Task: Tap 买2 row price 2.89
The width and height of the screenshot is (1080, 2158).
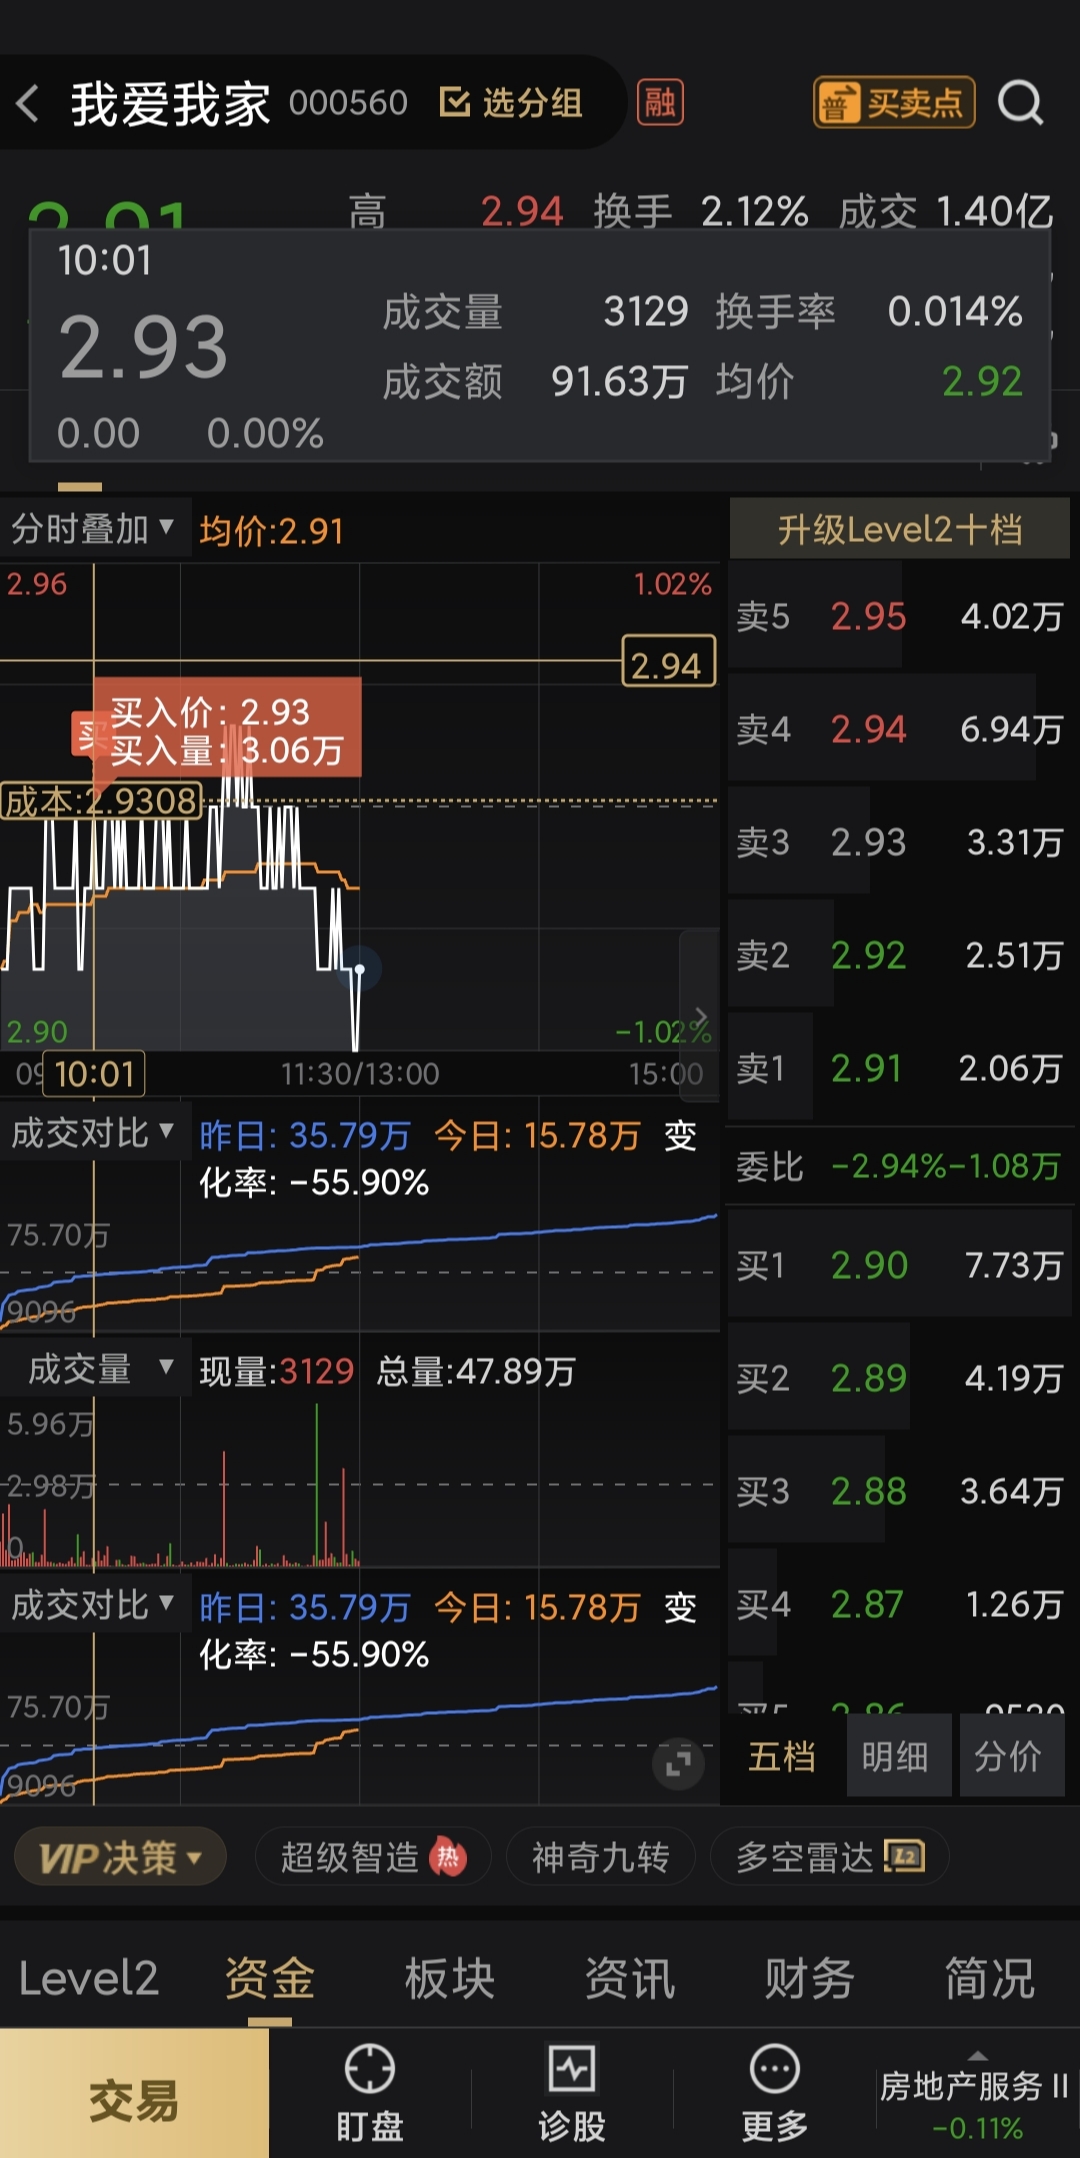Action: coord(868,1378)
